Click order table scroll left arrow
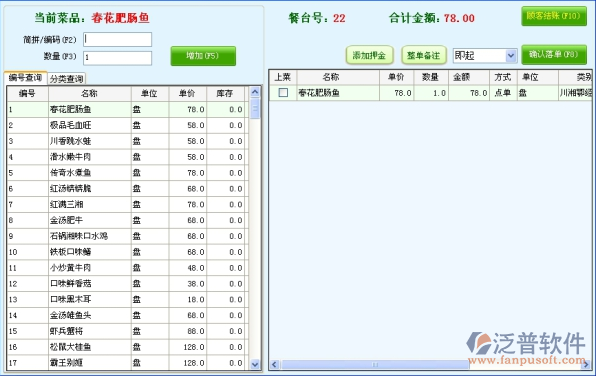This screenshot has width=596, height=376. [x=274, y=365]
